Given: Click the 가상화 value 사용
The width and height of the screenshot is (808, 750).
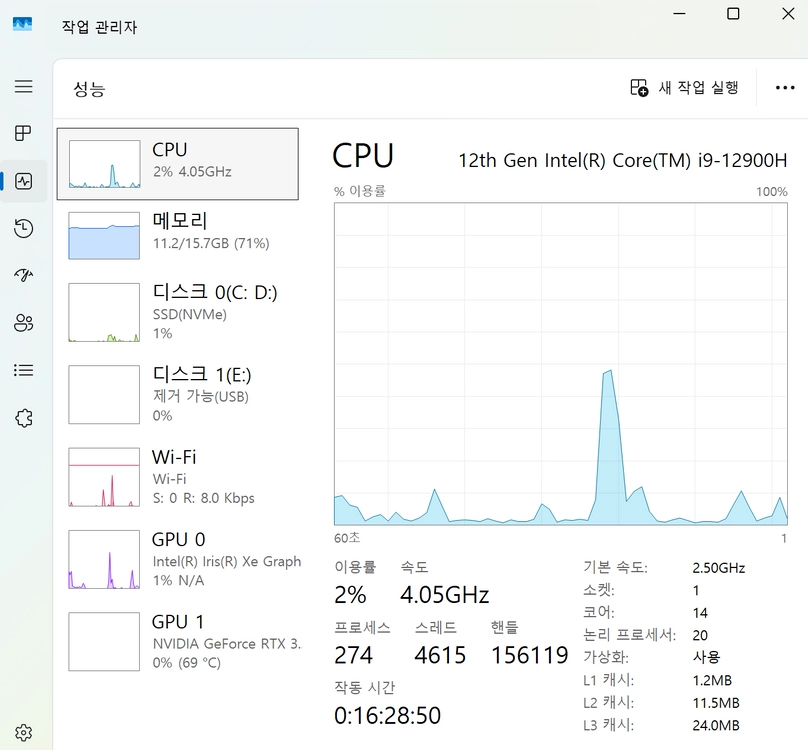Looking at the screenshot, I should 706,657.
